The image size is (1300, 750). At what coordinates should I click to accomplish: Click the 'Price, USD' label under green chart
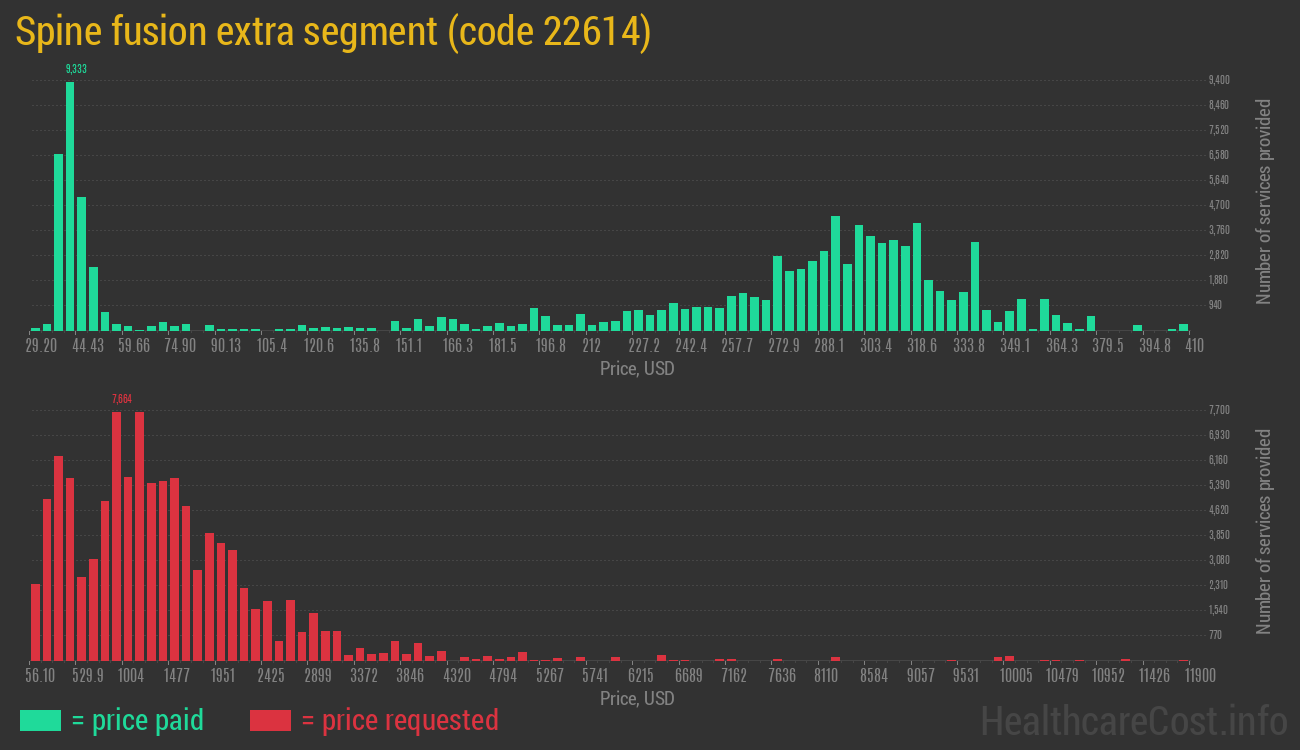point(637,368)
